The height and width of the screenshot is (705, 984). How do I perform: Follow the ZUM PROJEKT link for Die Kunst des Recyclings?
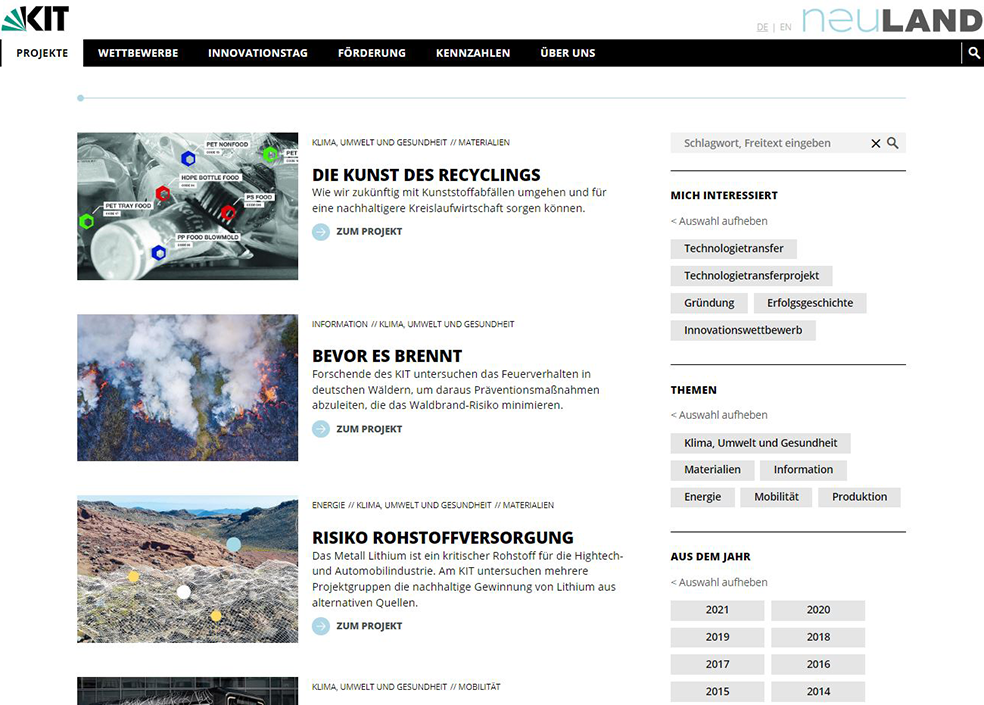click(369, 231)
